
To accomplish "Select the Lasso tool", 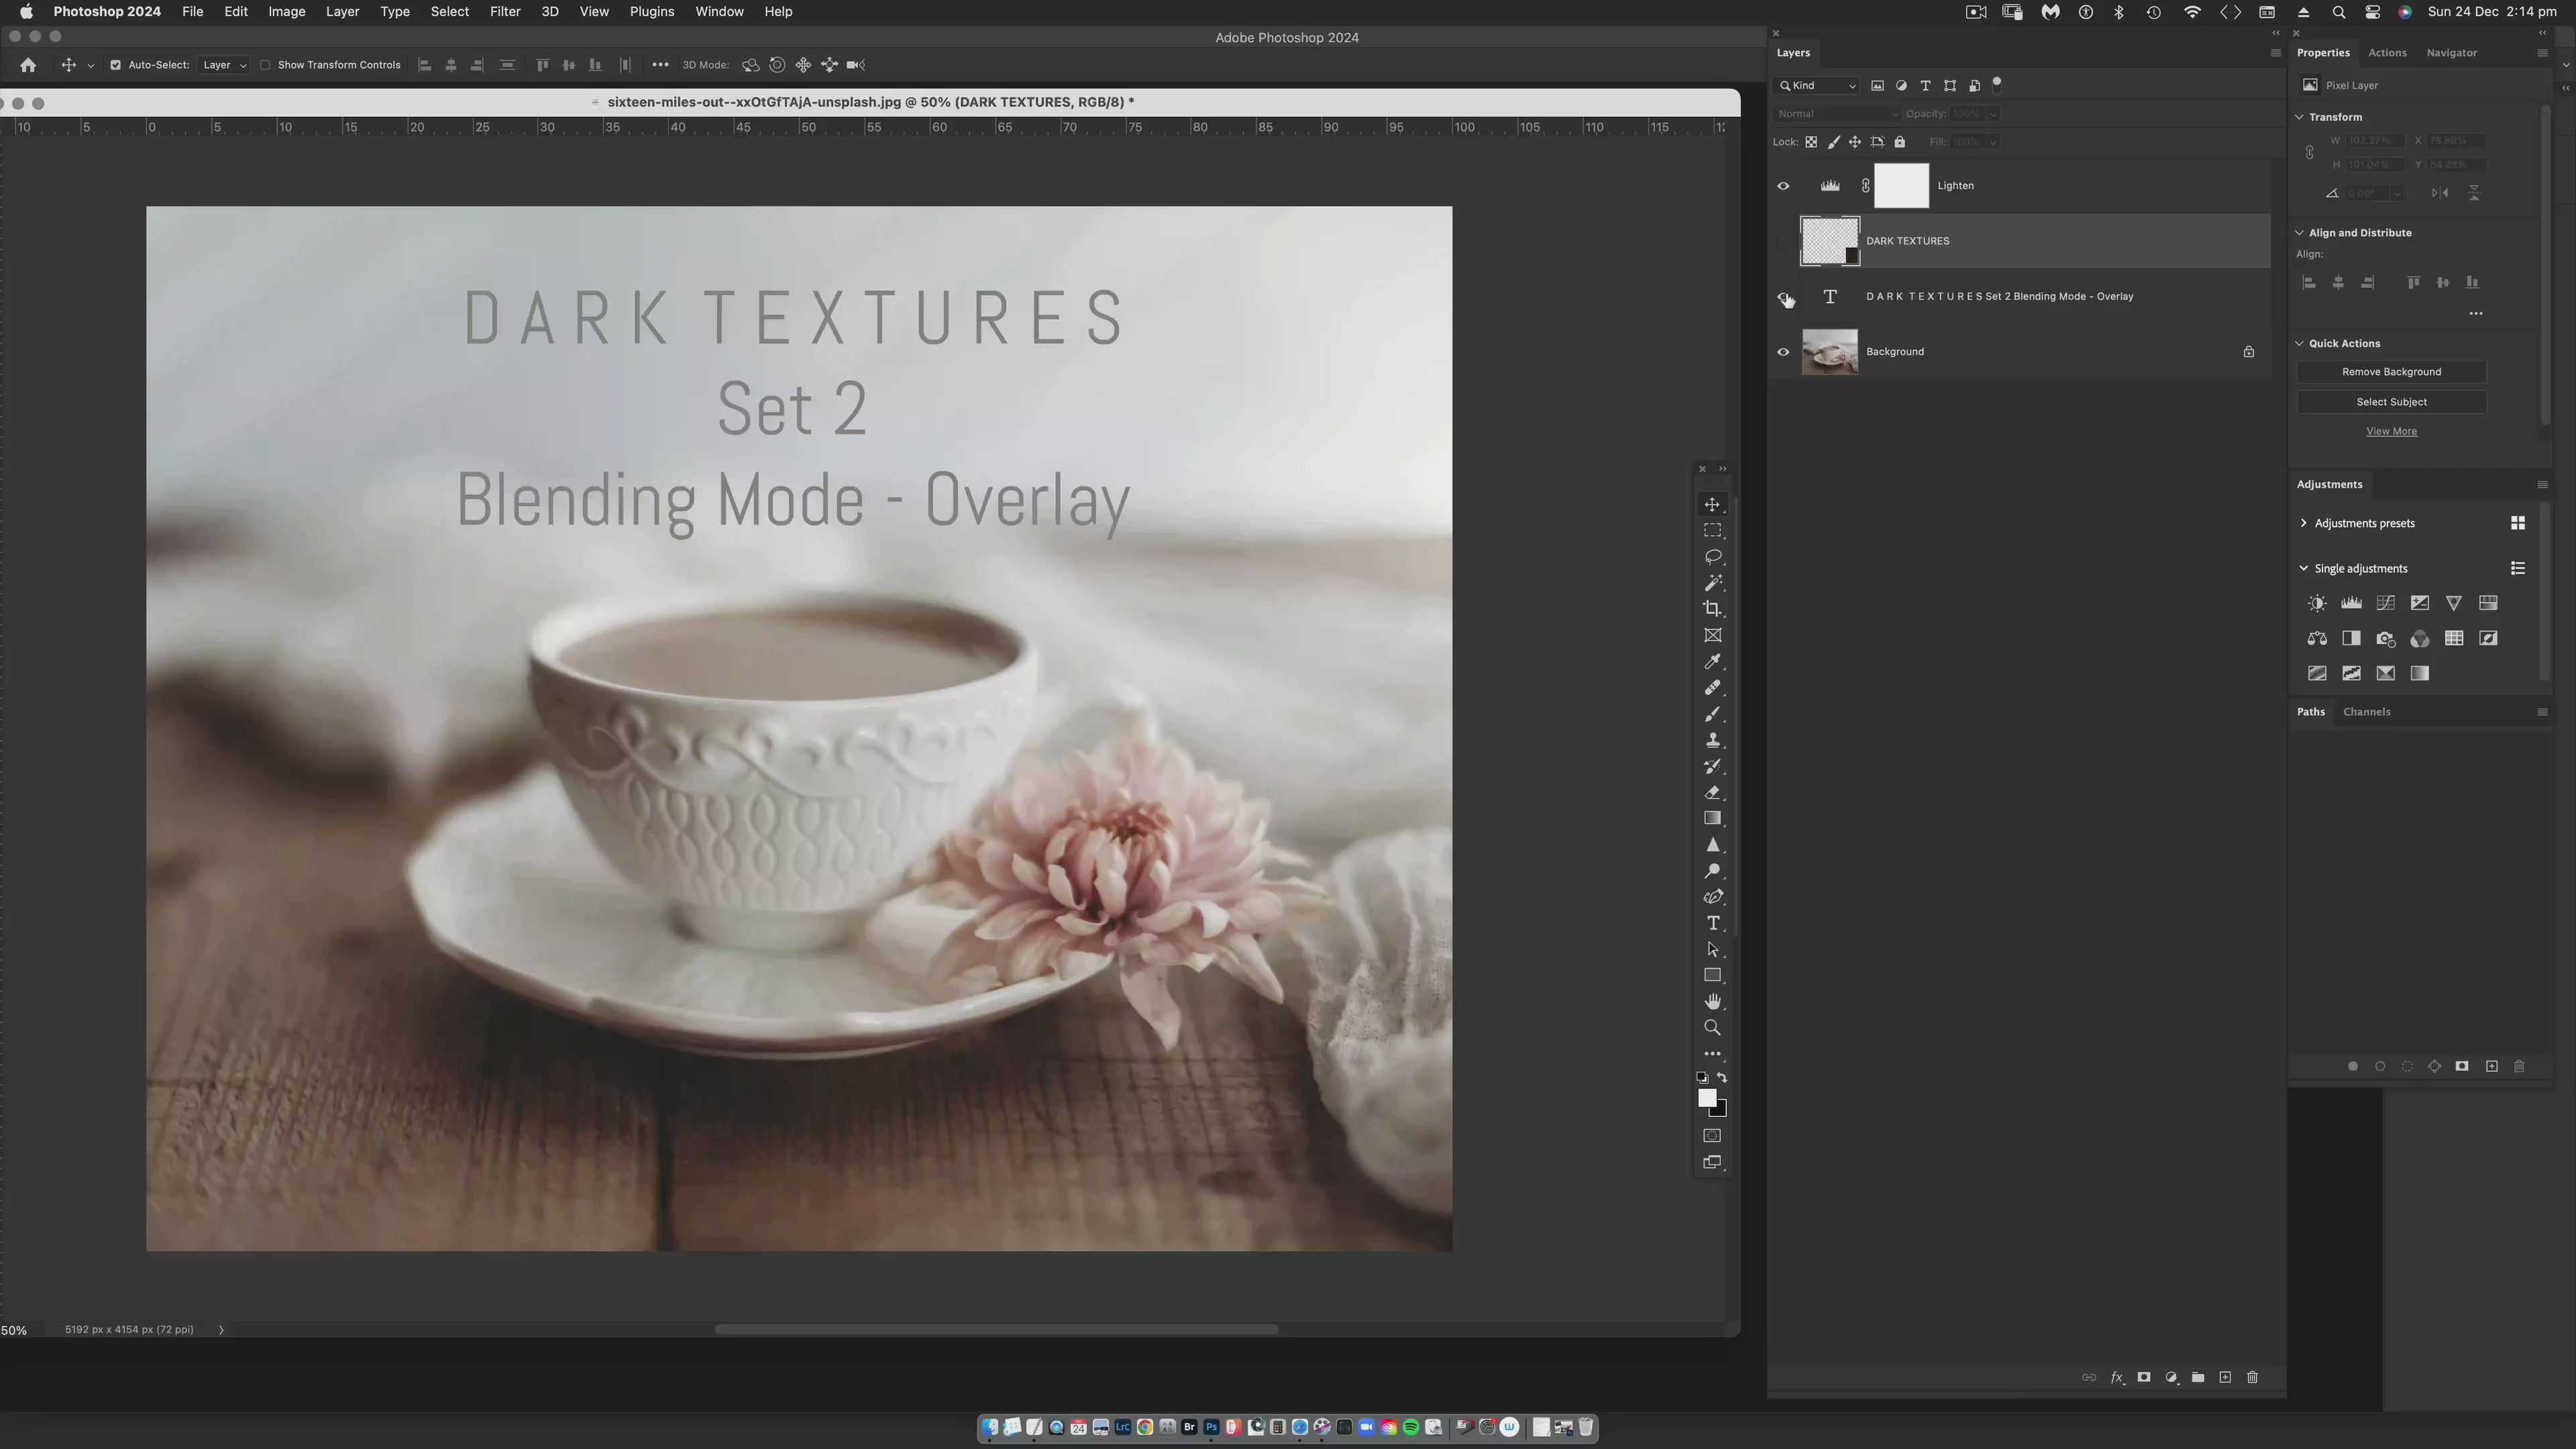I will (1713, 557).
